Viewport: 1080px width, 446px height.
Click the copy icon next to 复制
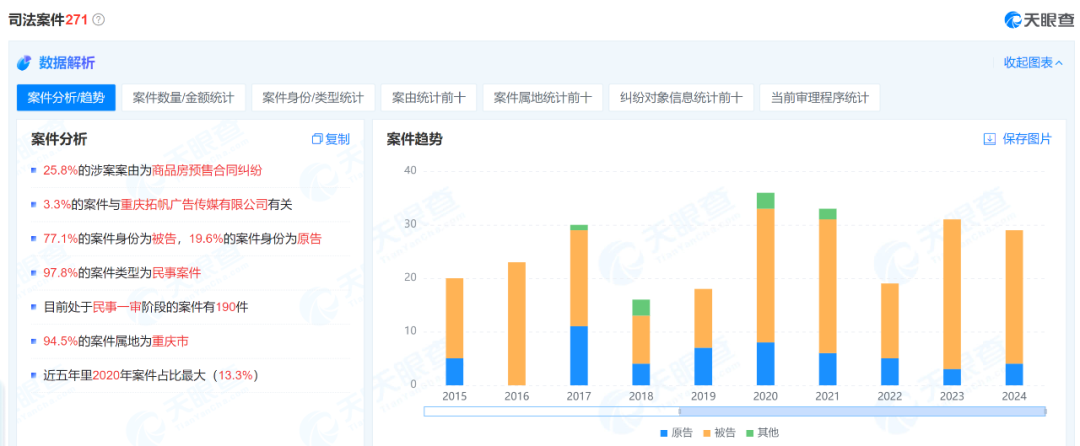pos(317,139)
